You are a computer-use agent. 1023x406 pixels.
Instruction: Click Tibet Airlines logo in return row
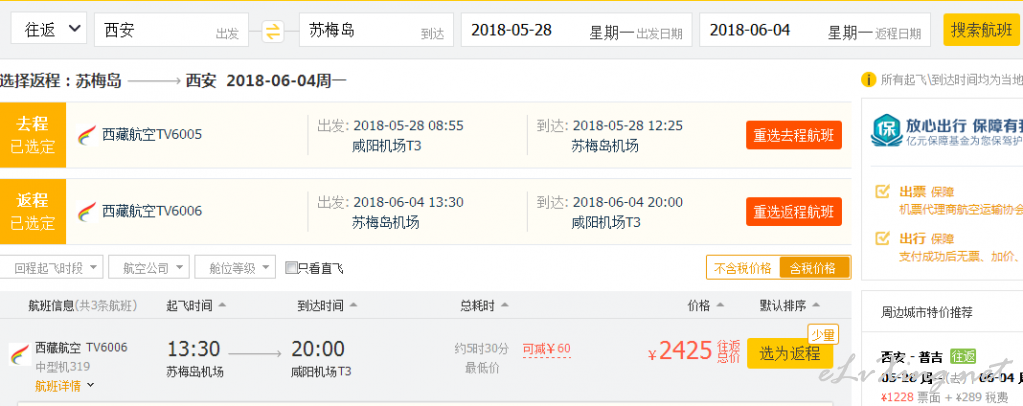tap(86, 211)
